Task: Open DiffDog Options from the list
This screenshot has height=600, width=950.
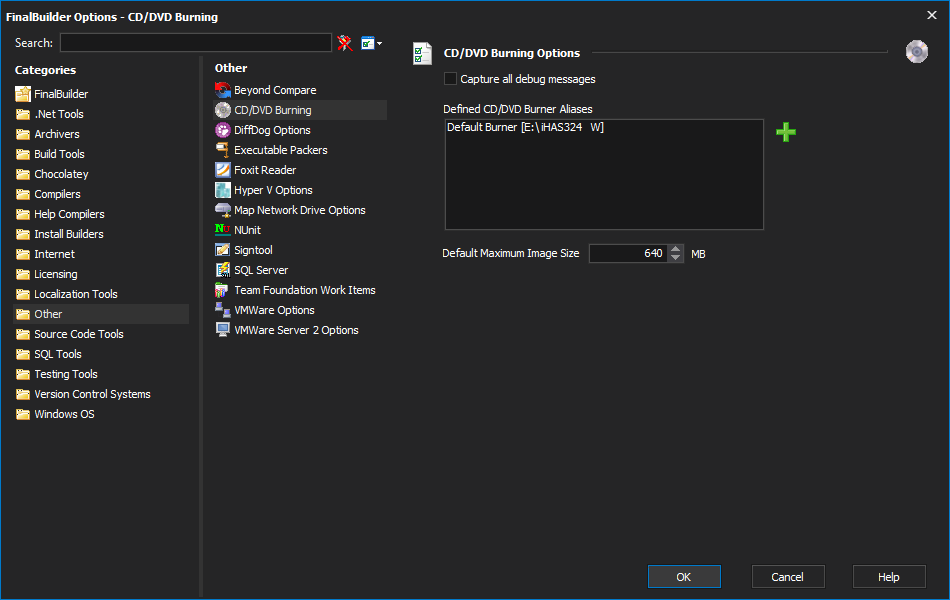Action: click(x=272, y=130)
